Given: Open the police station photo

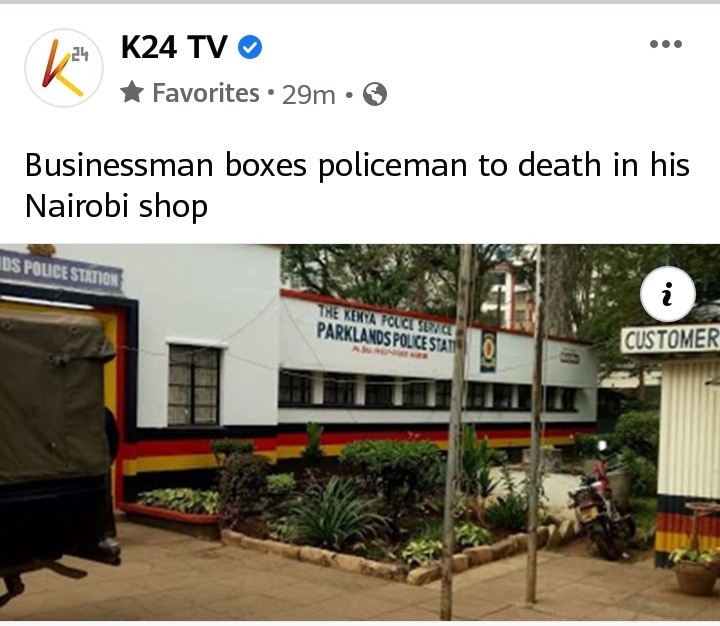Looking at the screenshot, I should point(360,432).
